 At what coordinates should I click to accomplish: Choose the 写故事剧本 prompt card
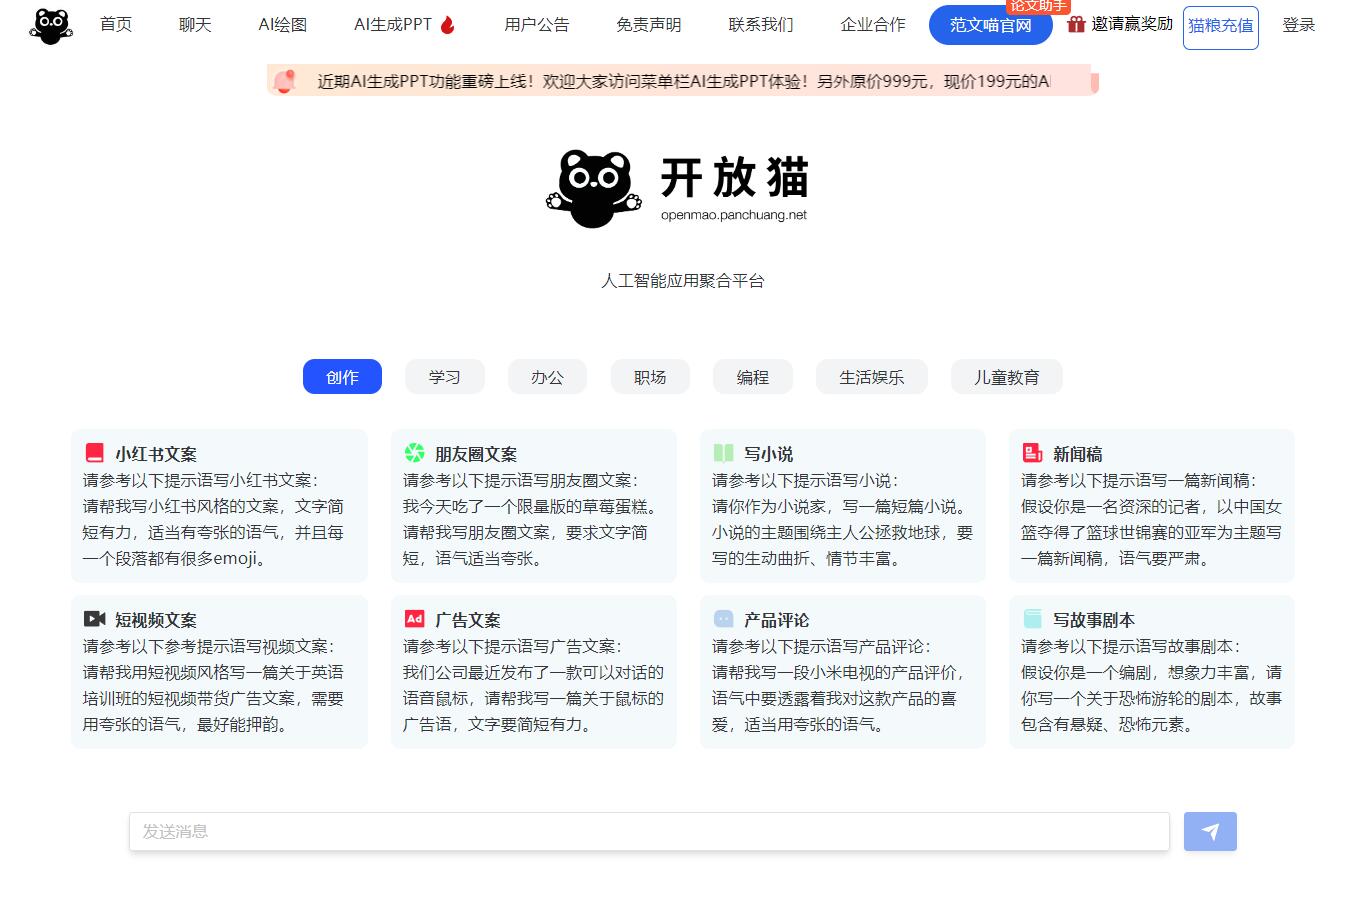pyautogui.click(x=1152, y=671)
